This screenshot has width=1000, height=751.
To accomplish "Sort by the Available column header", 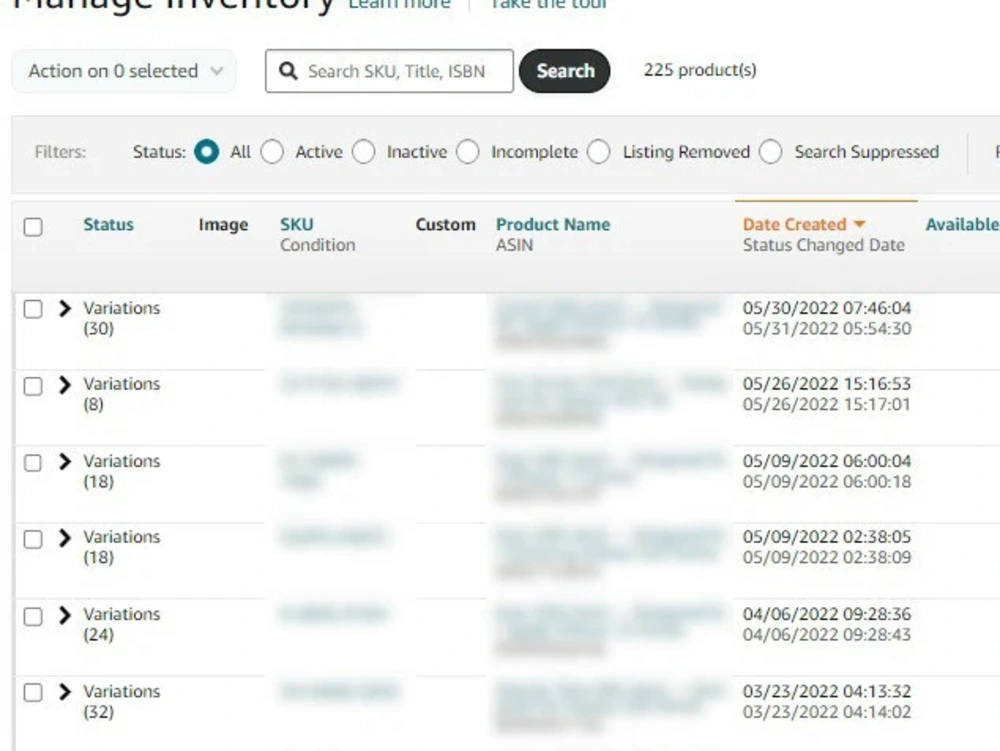I will (962, 224).
